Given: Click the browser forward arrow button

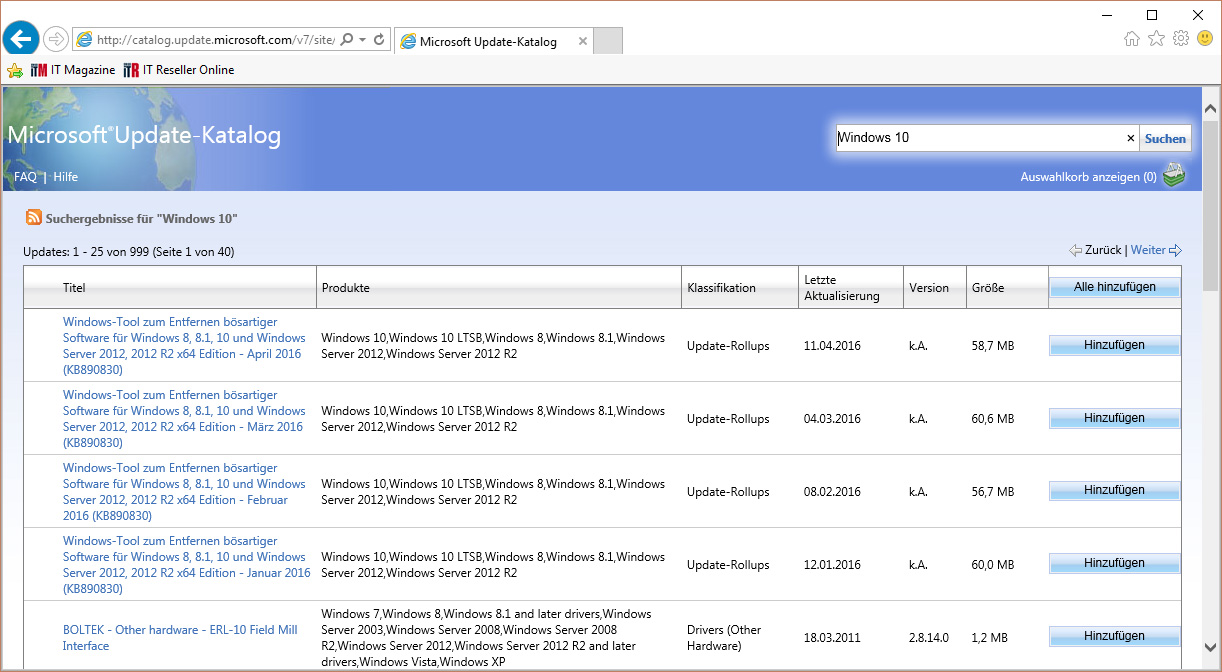Looking at the screenshot, I should pos(56,40).
